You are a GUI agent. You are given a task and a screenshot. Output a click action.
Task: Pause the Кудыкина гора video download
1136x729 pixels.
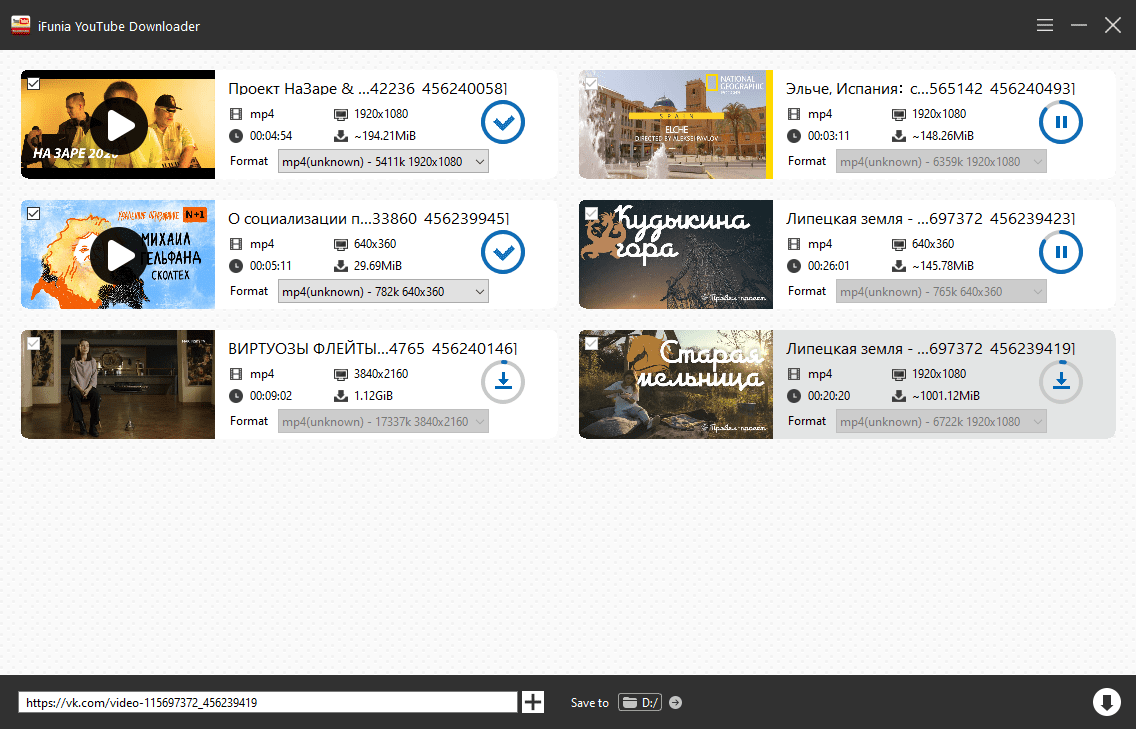(1061, 252)
